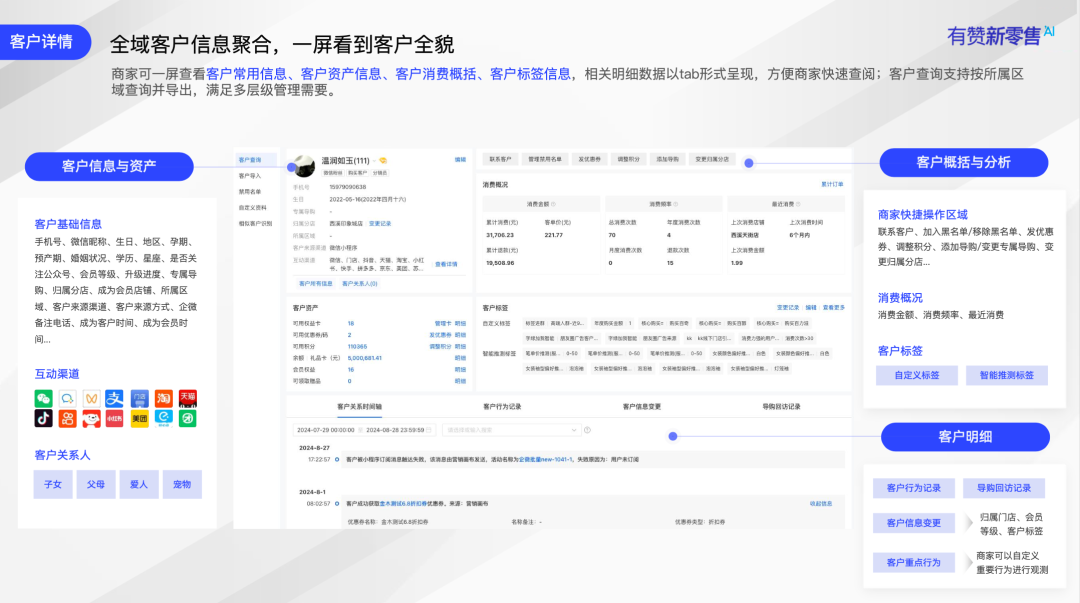
Task: Collapse the coupon details with 收起信息
Action: 820,504
